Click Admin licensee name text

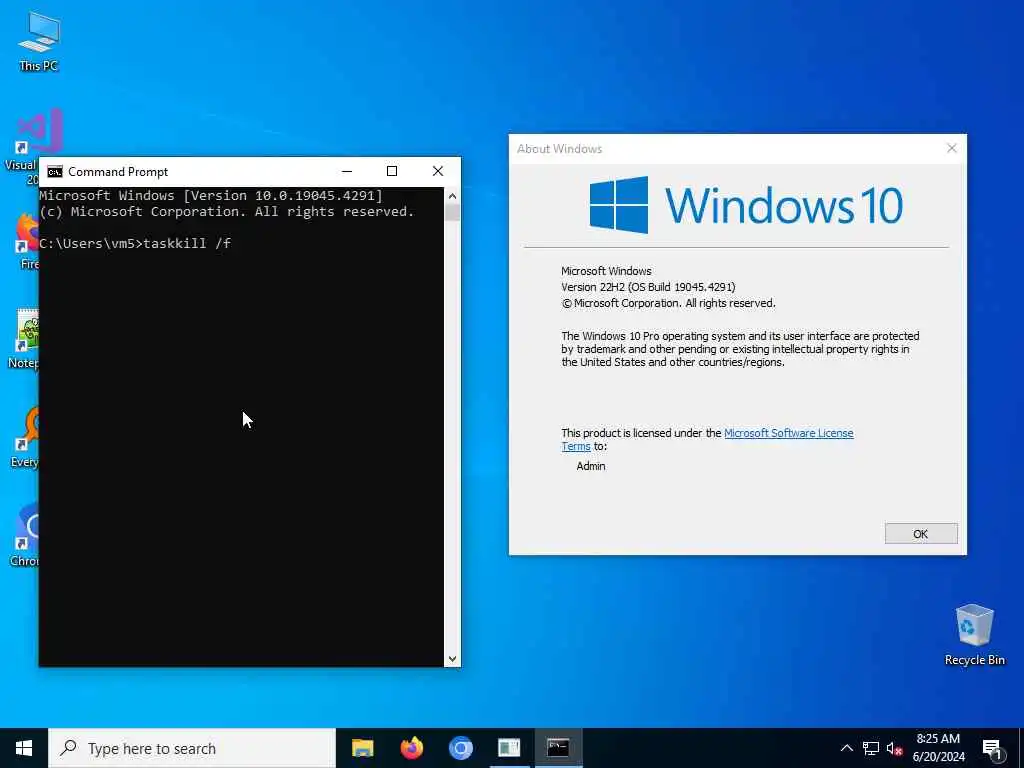[590, 466]
